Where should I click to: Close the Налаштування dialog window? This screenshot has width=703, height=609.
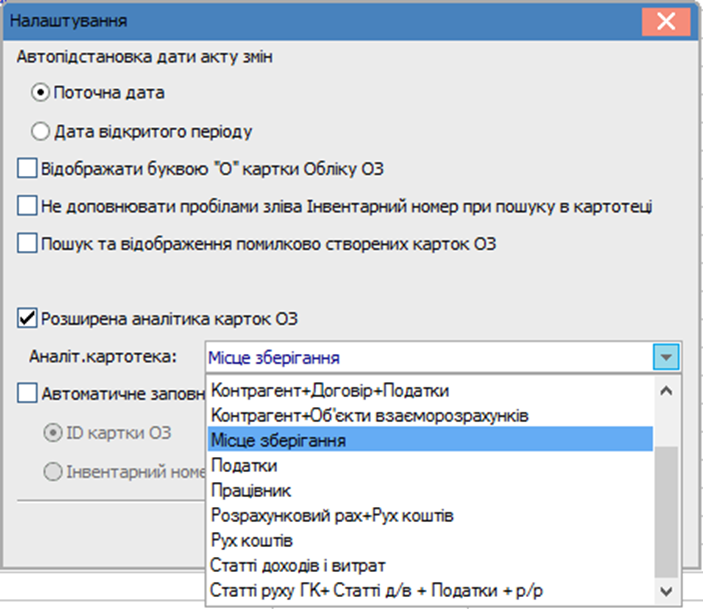666,21
